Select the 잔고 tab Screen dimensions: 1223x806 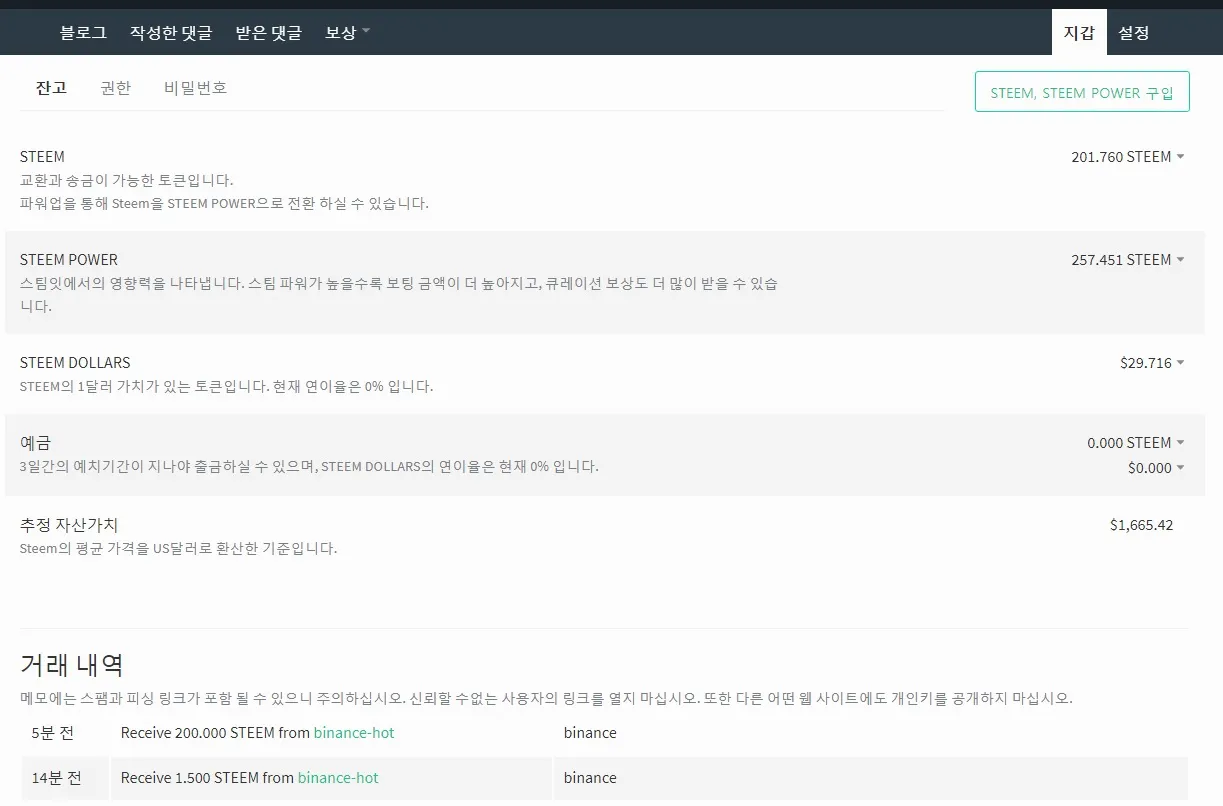51,87
